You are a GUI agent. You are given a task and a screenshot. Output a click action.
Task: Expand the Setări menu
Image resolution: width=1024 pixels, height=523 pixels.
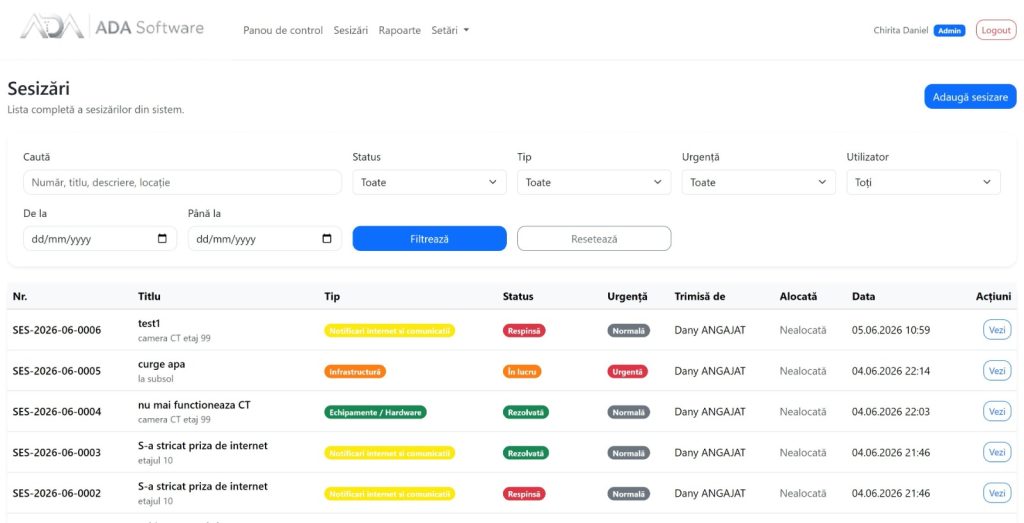pos(450,30)
